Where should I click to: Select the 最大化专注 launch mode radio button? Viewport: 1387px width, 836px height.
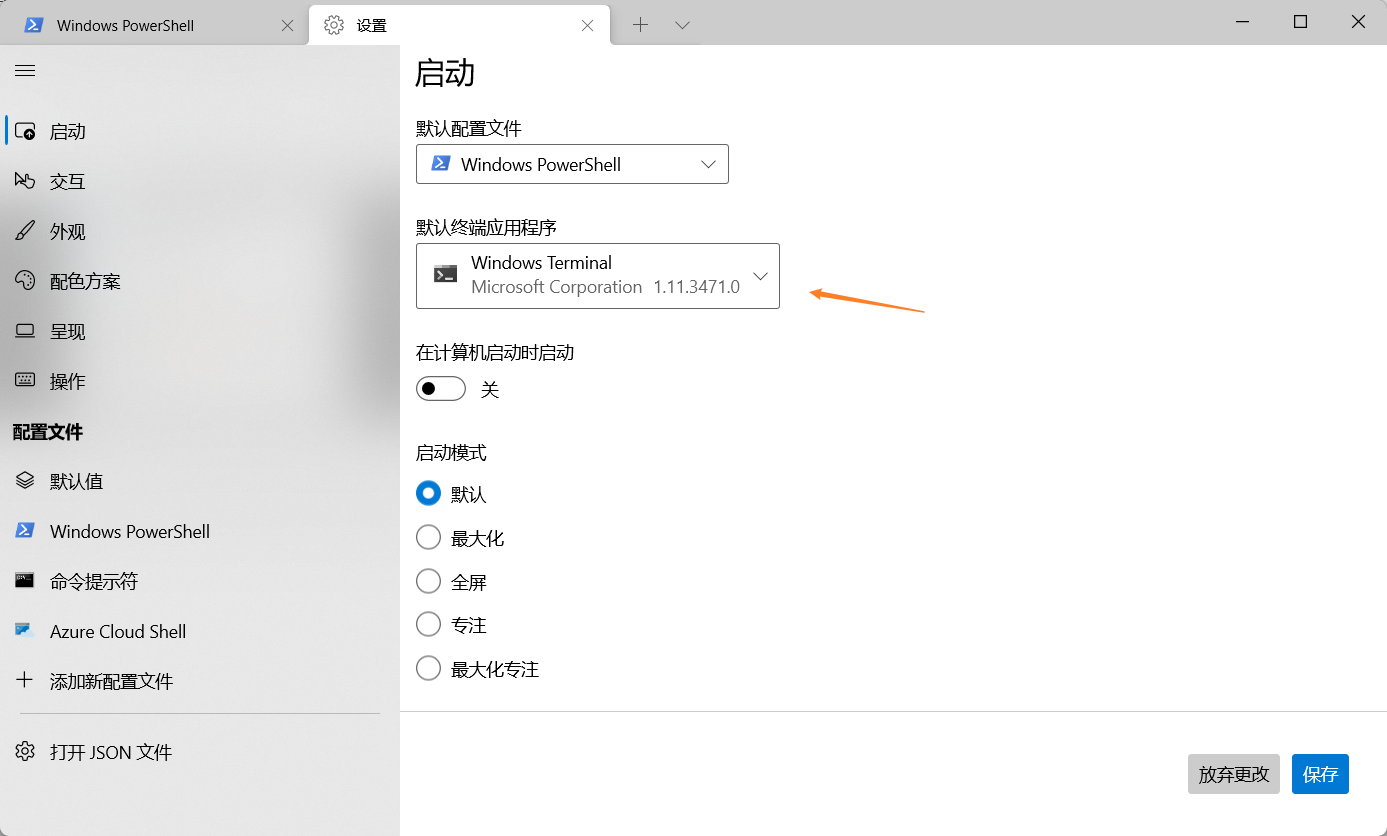click(428, 668)
